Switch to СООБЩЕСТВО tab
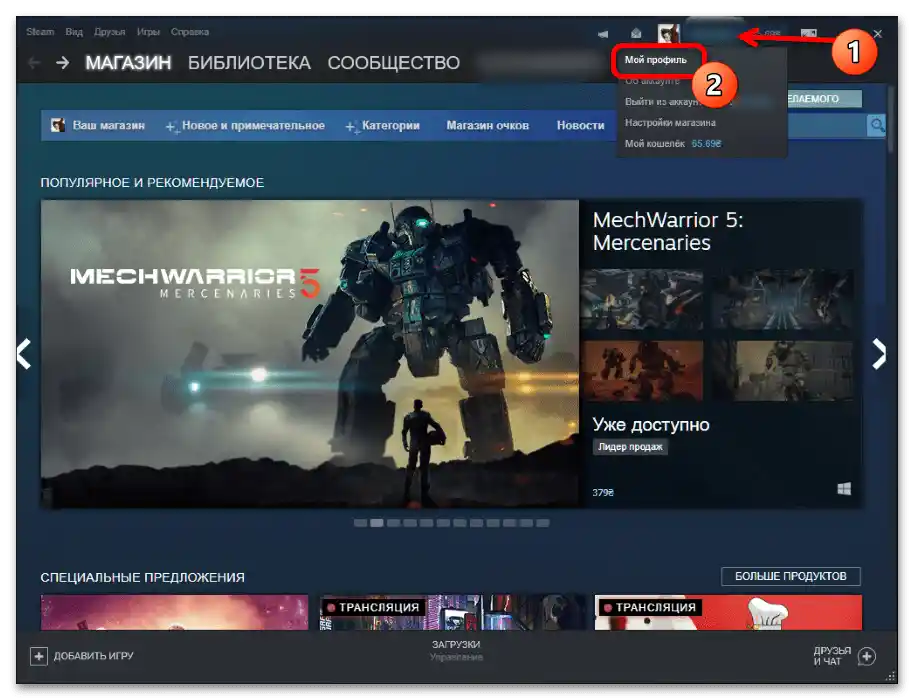 (393, 62)
